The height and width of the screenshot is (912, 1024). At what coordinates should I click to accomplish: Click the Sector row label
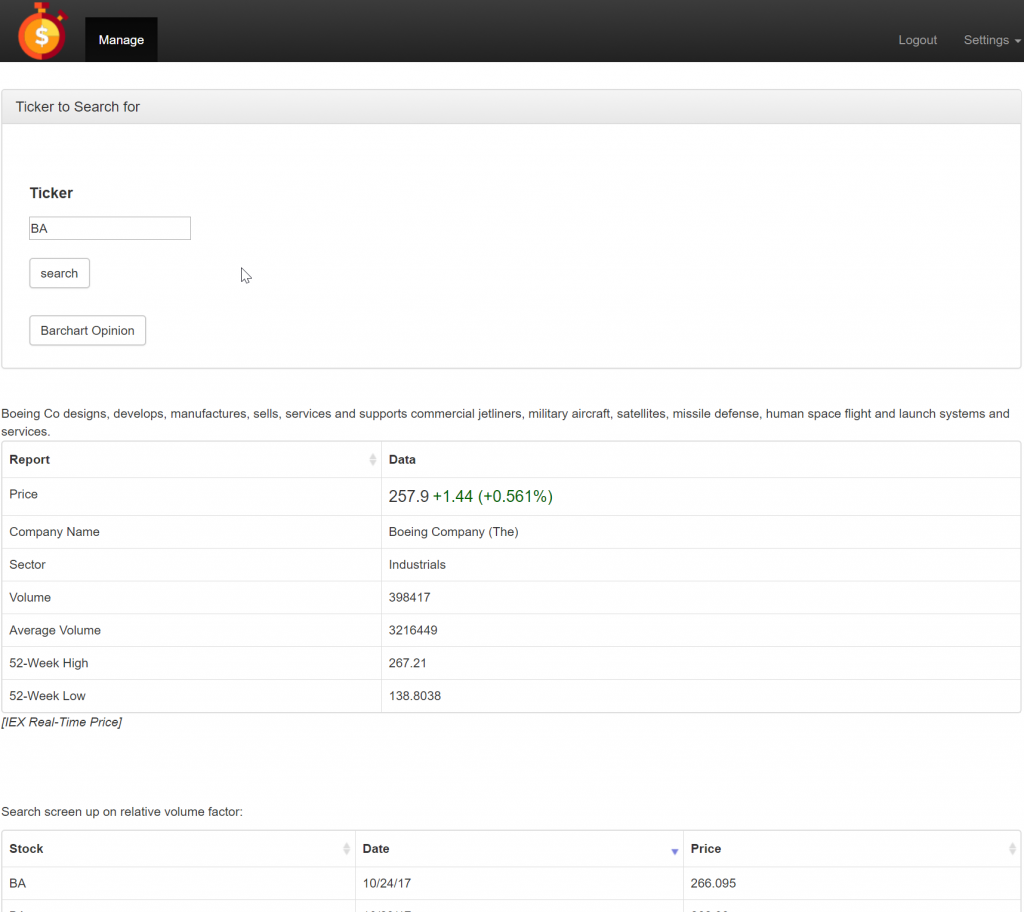[x=27, y=564]
